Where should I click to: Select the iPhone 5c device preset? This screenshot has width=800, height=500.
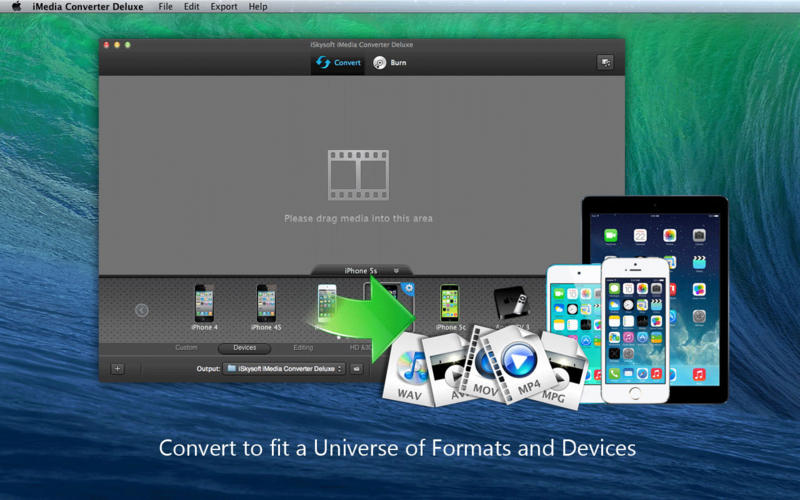450,304
